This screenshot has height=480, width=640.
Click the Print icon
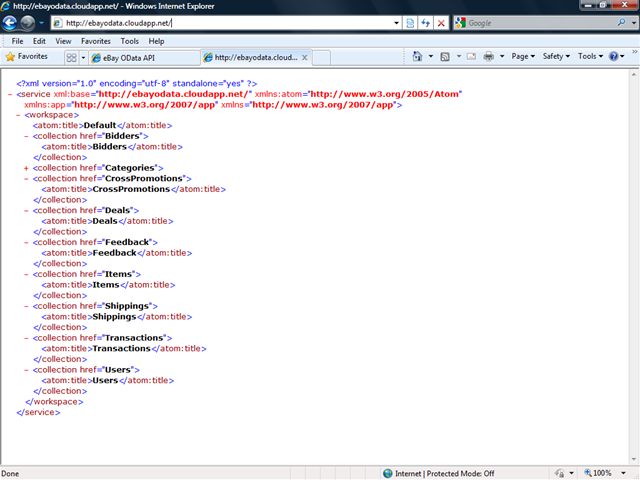489,56
